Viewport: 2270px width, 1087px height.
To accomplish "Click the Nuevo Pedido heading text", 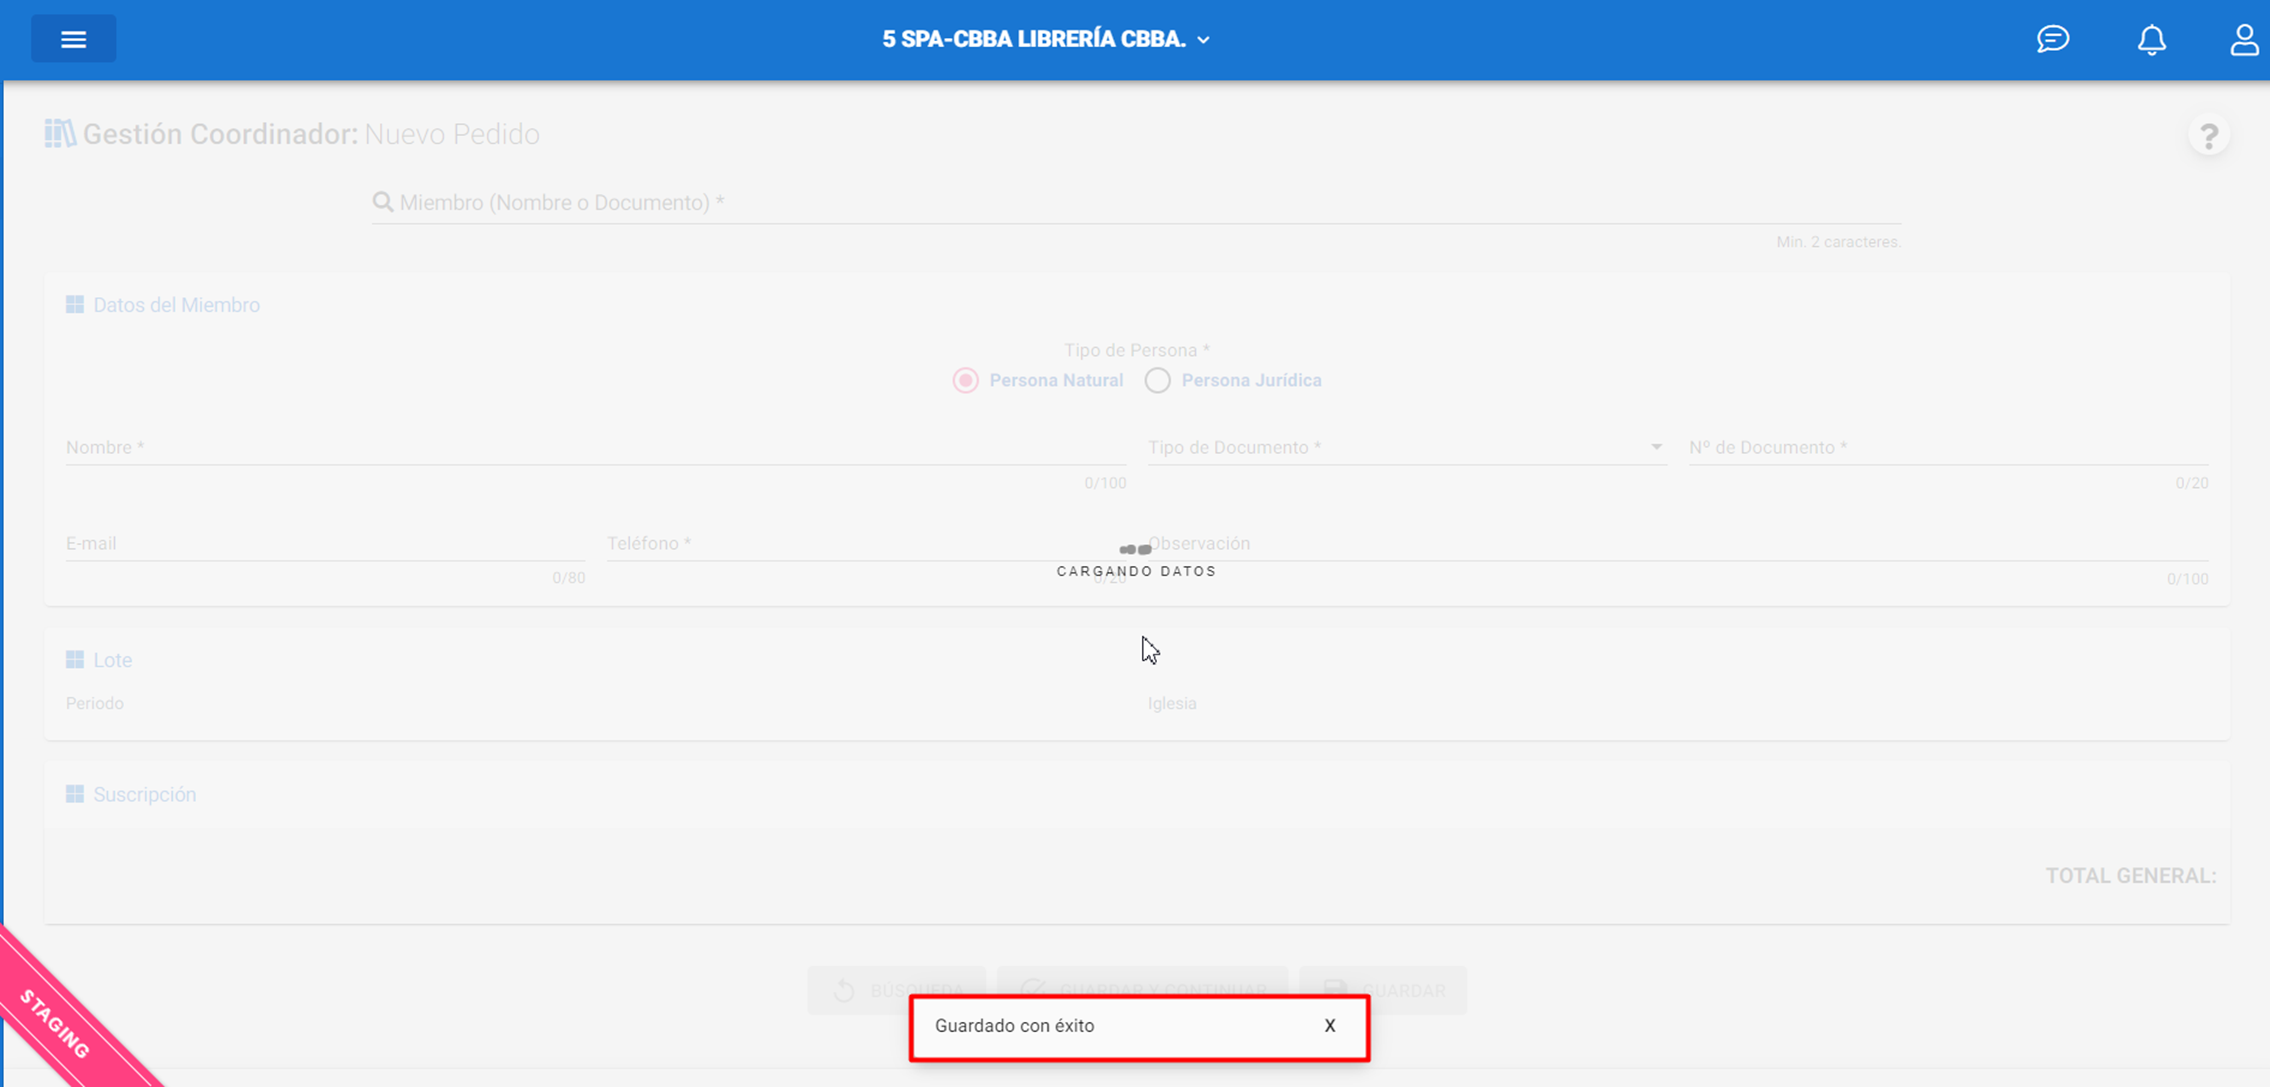I will 452,134.
